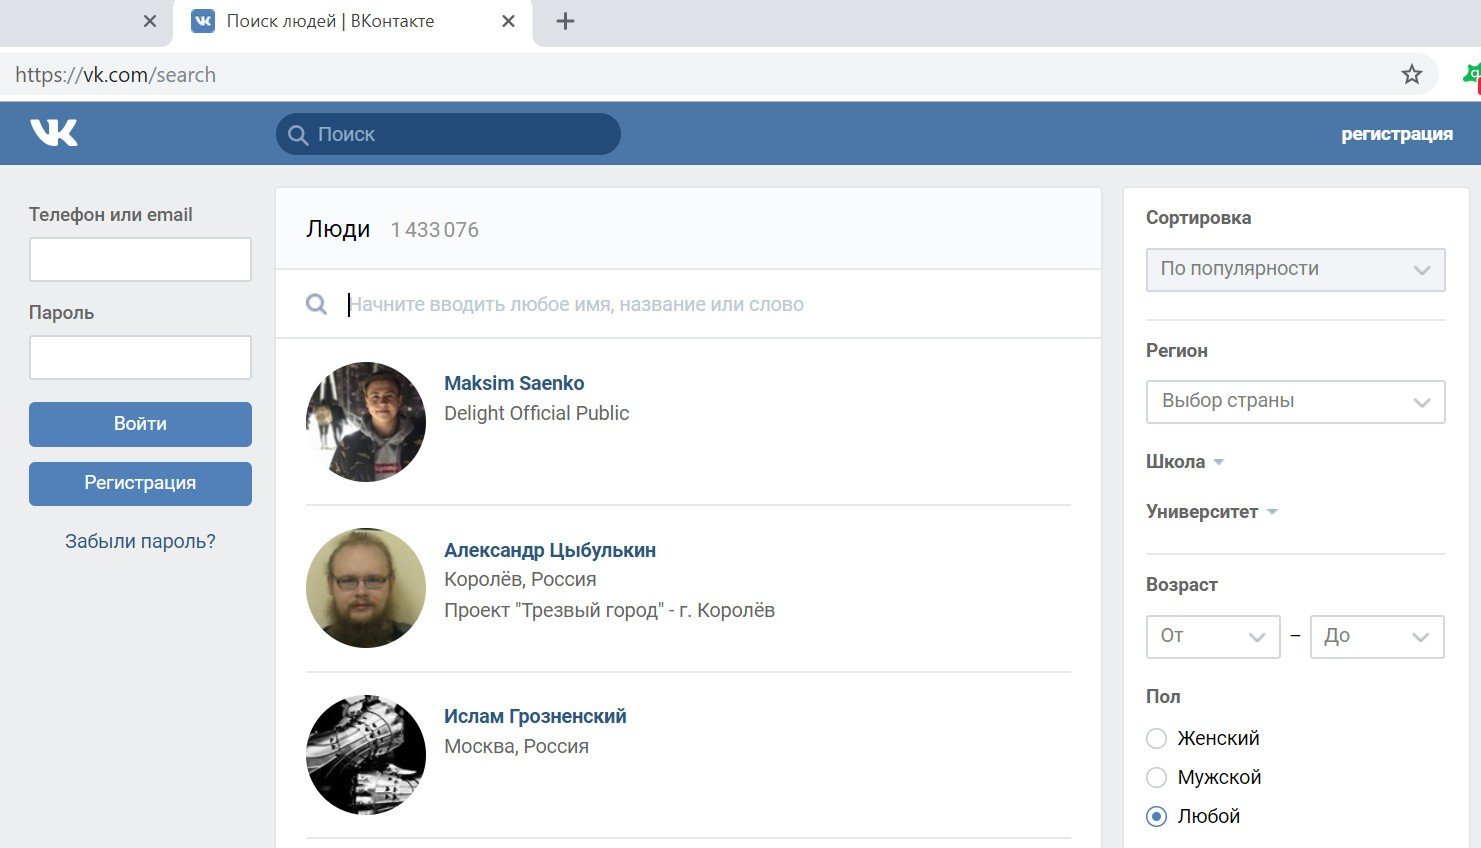Click the browser address bar URL
This screenshot has width=1481, height=848.
[x=115, y=75]
